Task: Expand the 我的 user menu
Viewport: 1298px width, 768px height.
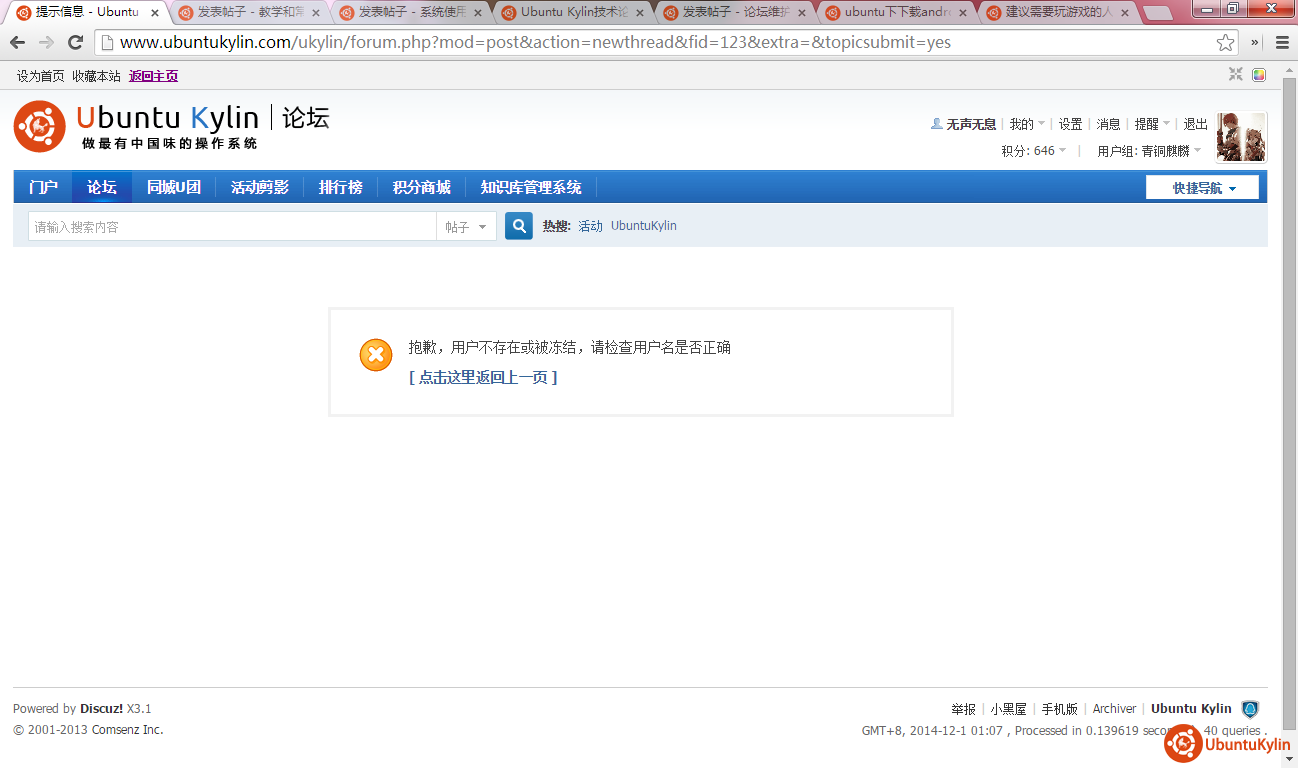Action: click(x=1026, y=124)
